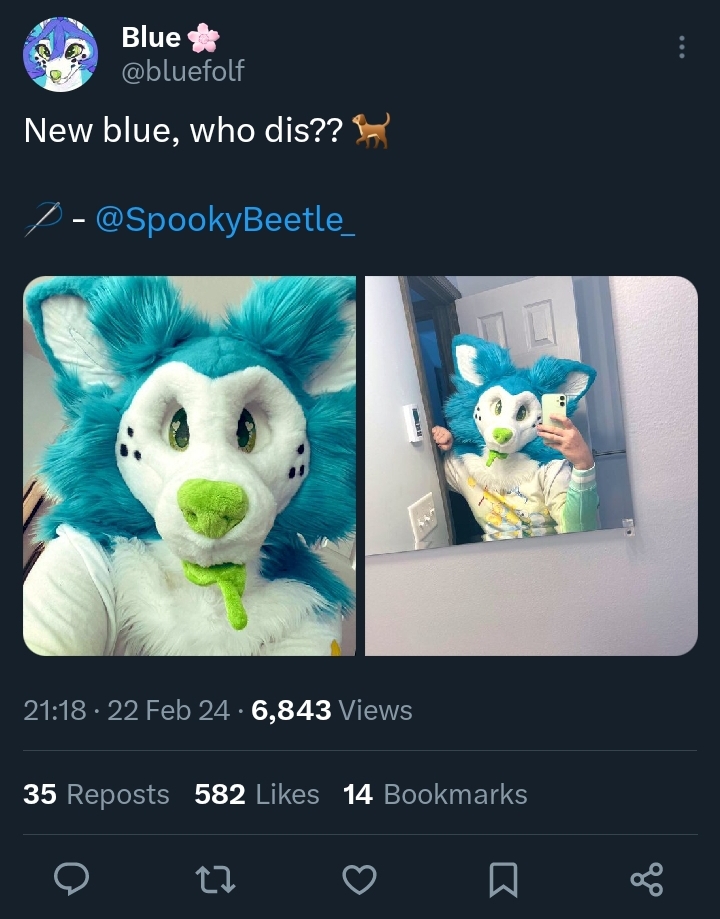Screen dimensions: 720x919
Task: Open the Blue display name
Action: (x=151, y=38)
